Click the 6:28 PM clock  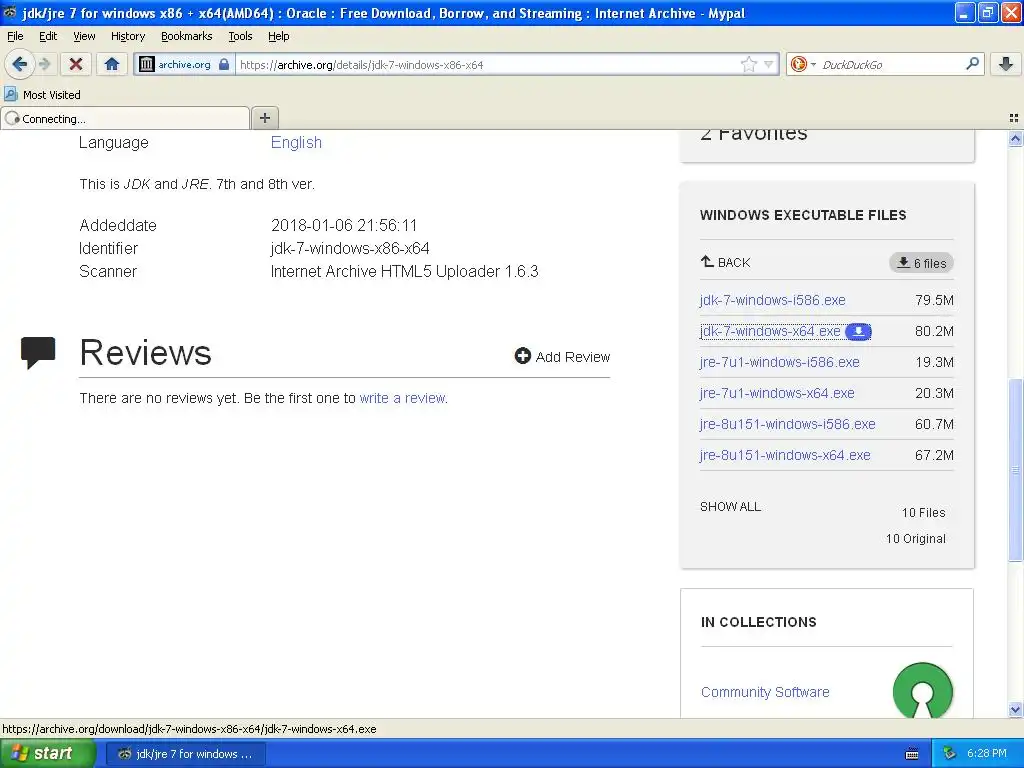tap(986, 753)
